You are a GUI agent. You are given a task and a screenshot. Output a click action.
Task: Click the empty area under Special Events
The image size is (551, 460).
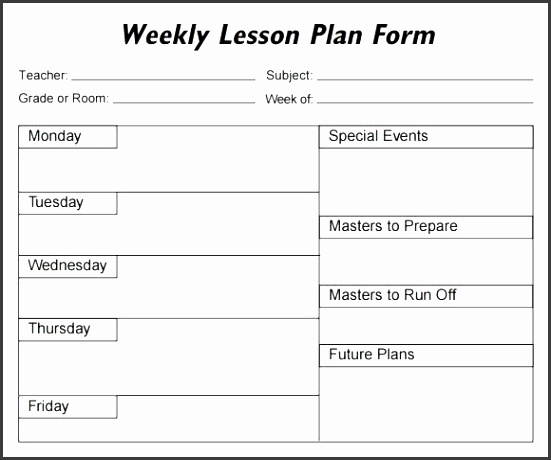pos(426,182)
